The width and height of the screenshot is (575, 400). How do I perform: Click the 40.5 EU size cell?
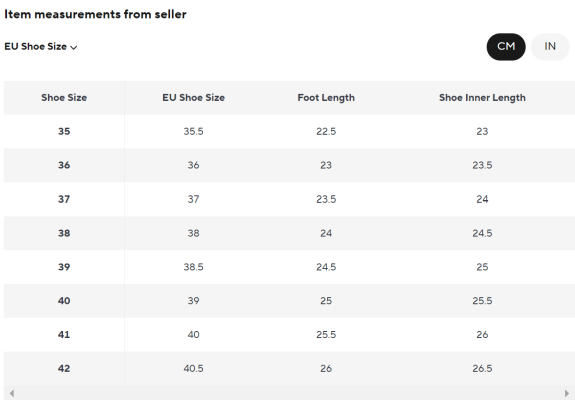pyautogui.click(x=194, y=368)
